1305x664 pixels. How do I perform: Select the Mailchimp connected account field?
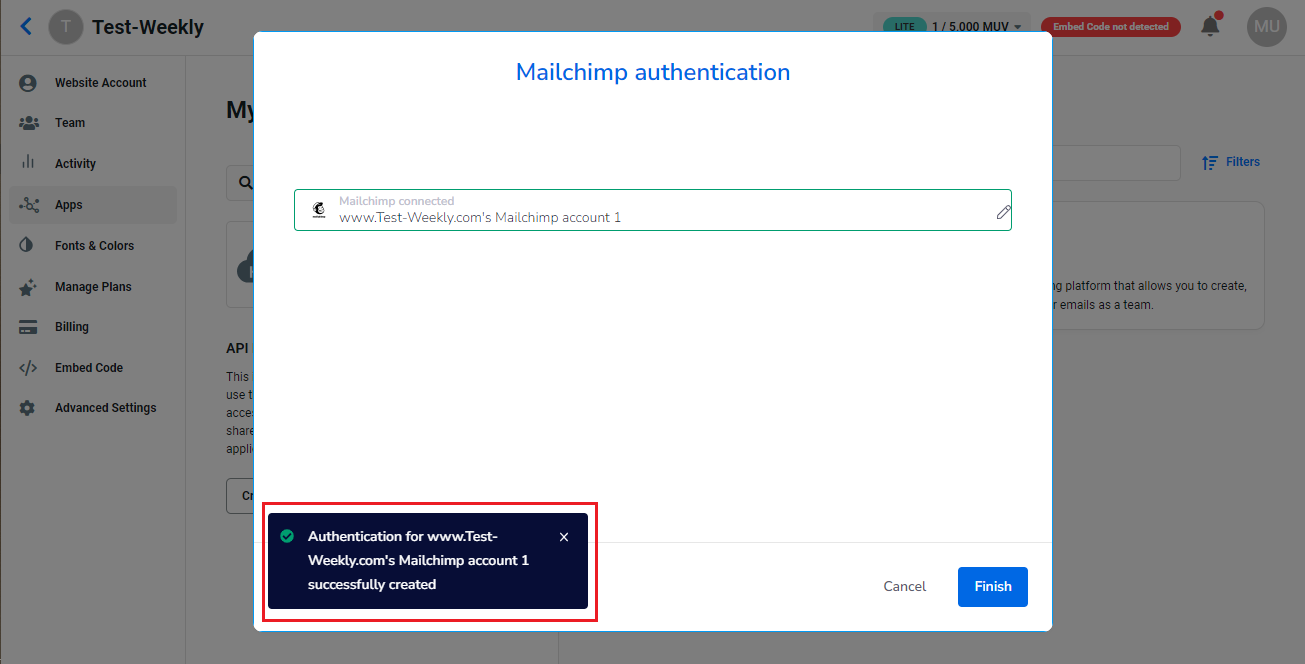653,210
